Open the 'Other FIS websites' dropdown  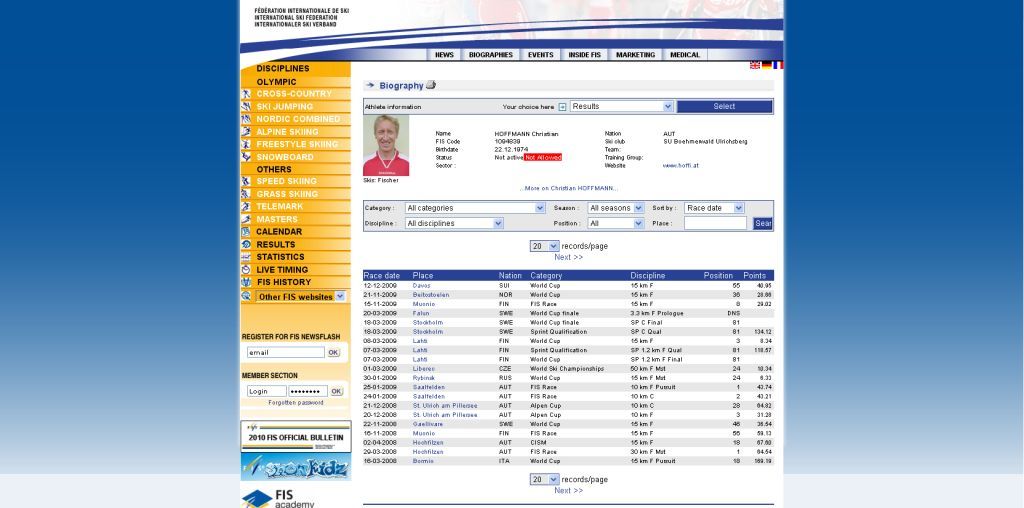300,296
